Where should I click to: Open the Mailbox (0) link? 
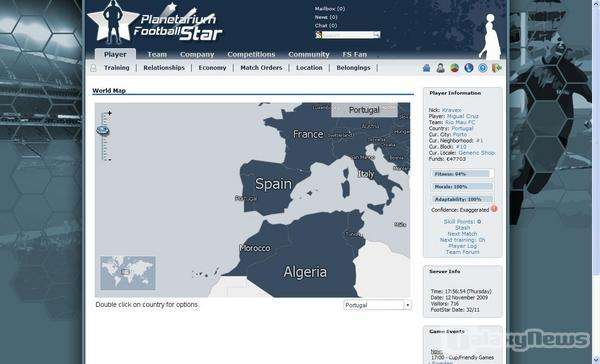click(329, 8)
